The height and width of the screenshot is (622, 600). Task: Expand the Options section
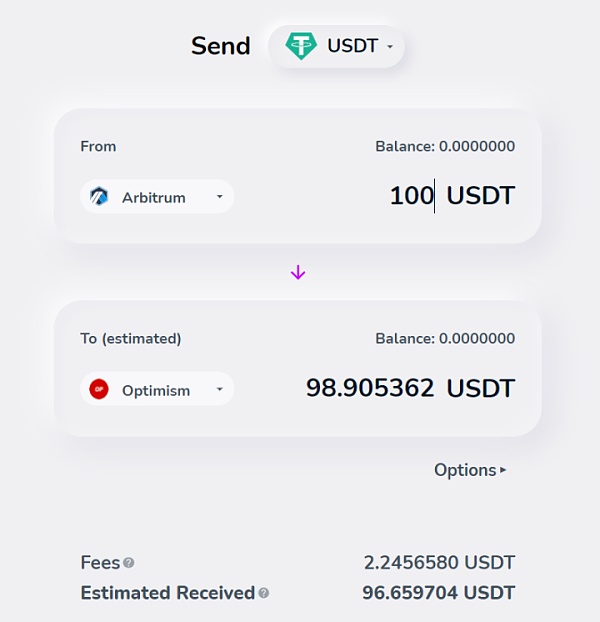[470, 470]
